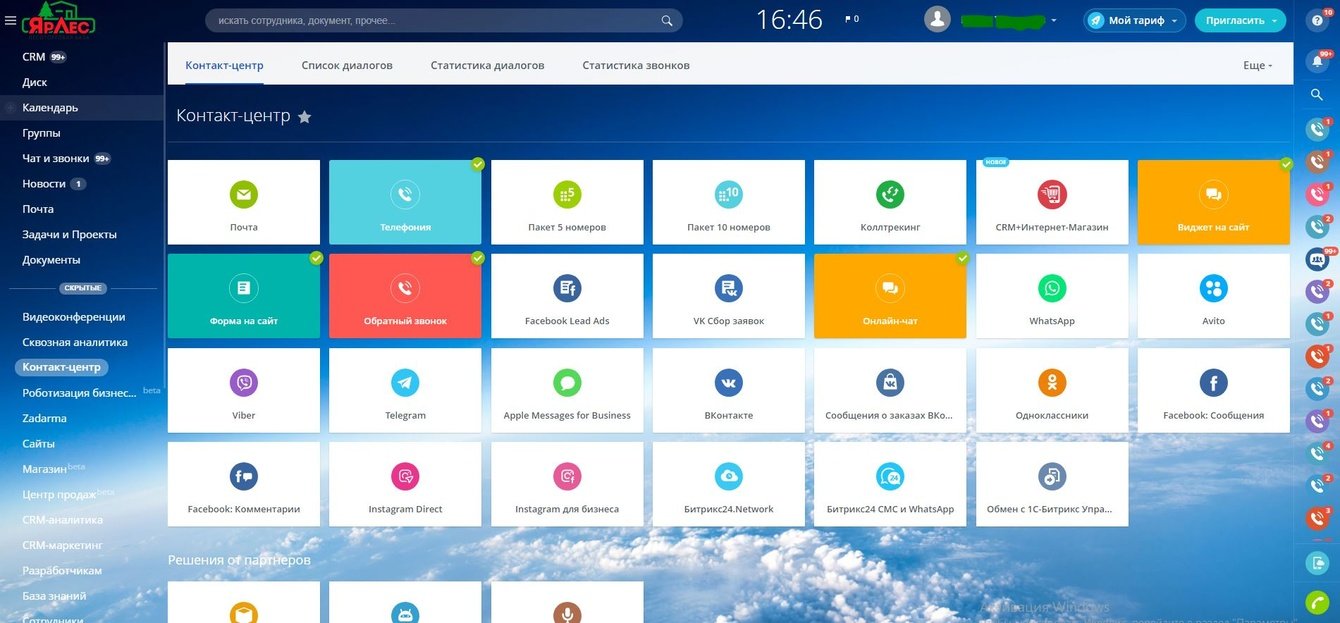Open Сайты in left menu
Screen dimensions: 1340x623
pyautogui.click(x=39, y=443)
